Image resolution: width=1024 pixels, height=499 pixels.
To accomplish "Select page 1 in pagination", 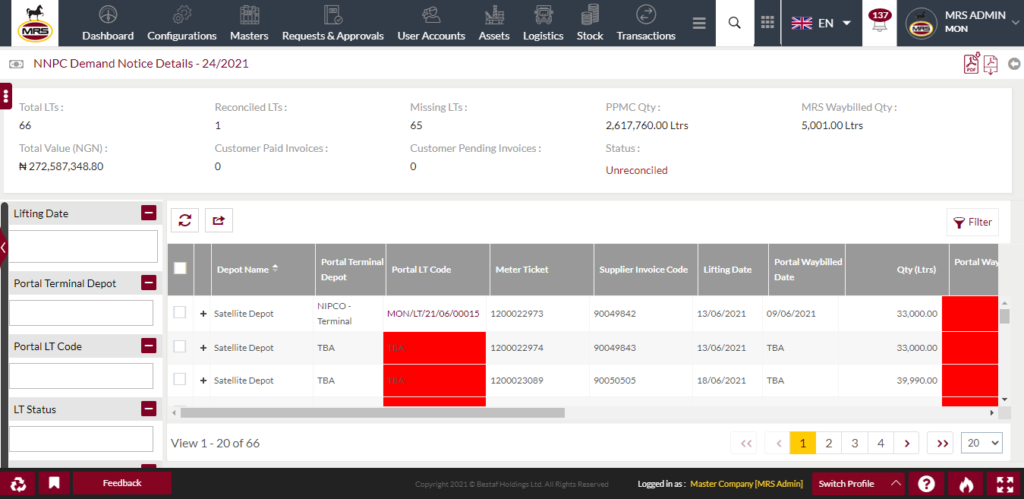I will (x=803, y=443).
